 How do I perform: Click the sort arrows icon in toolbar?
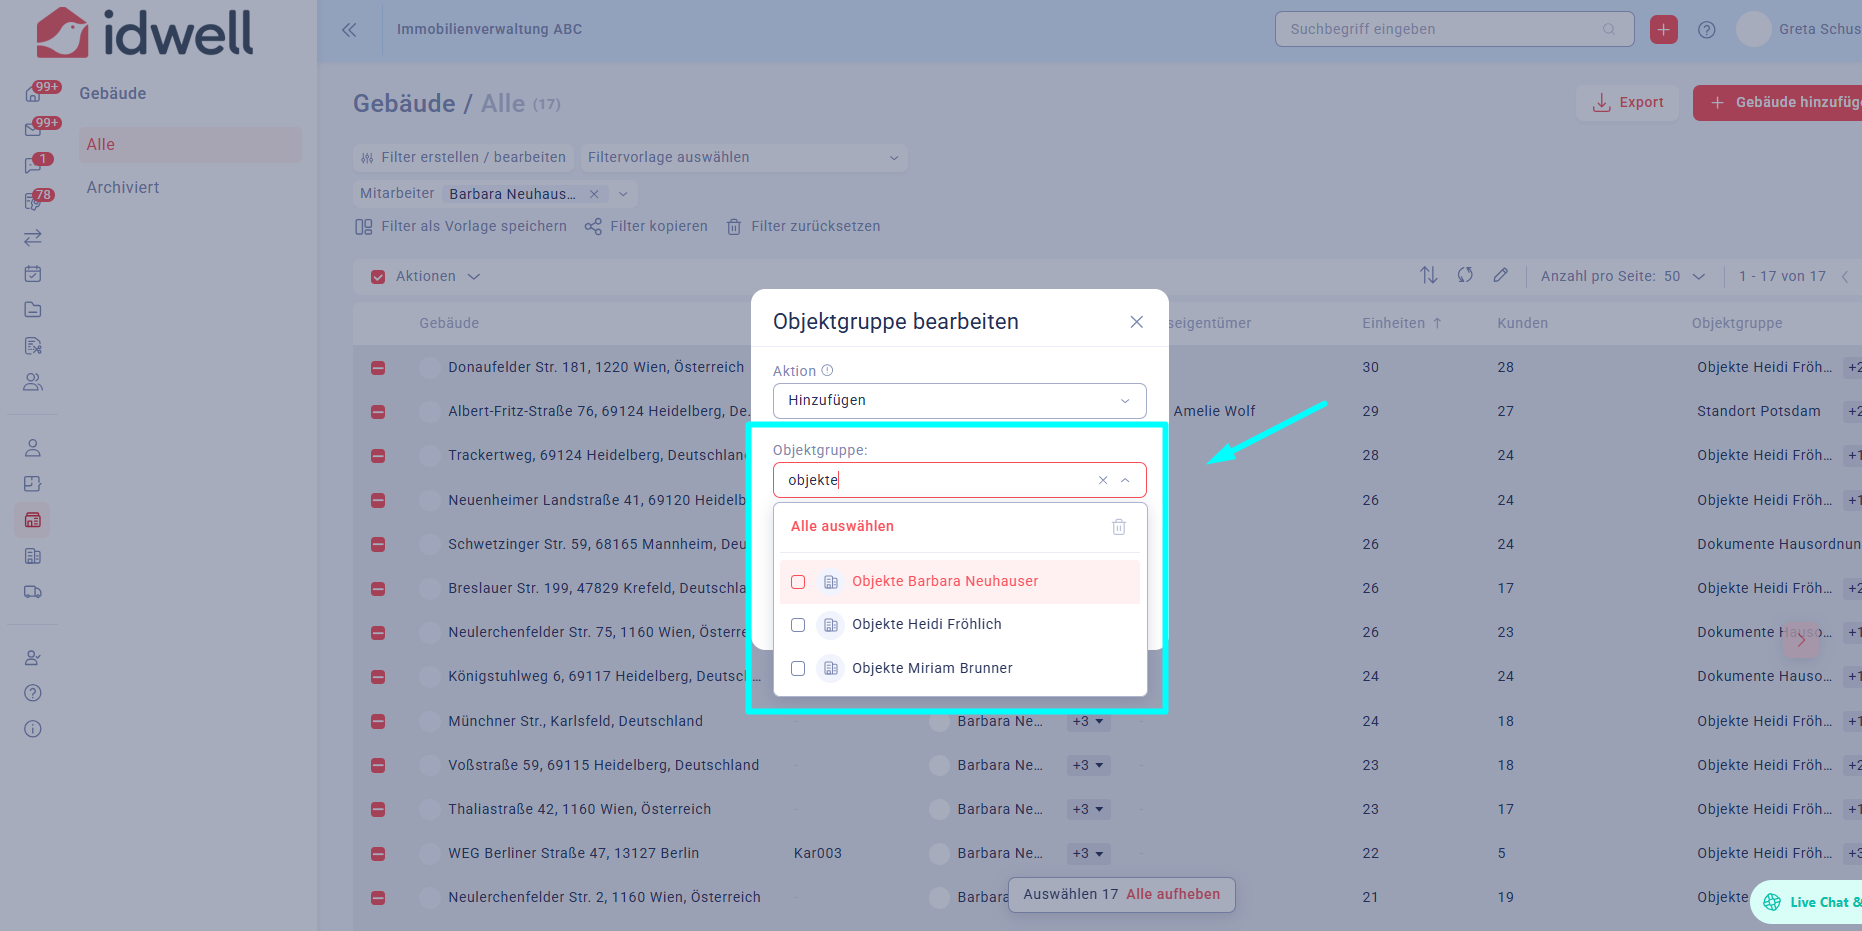(x=1429, y=275)
